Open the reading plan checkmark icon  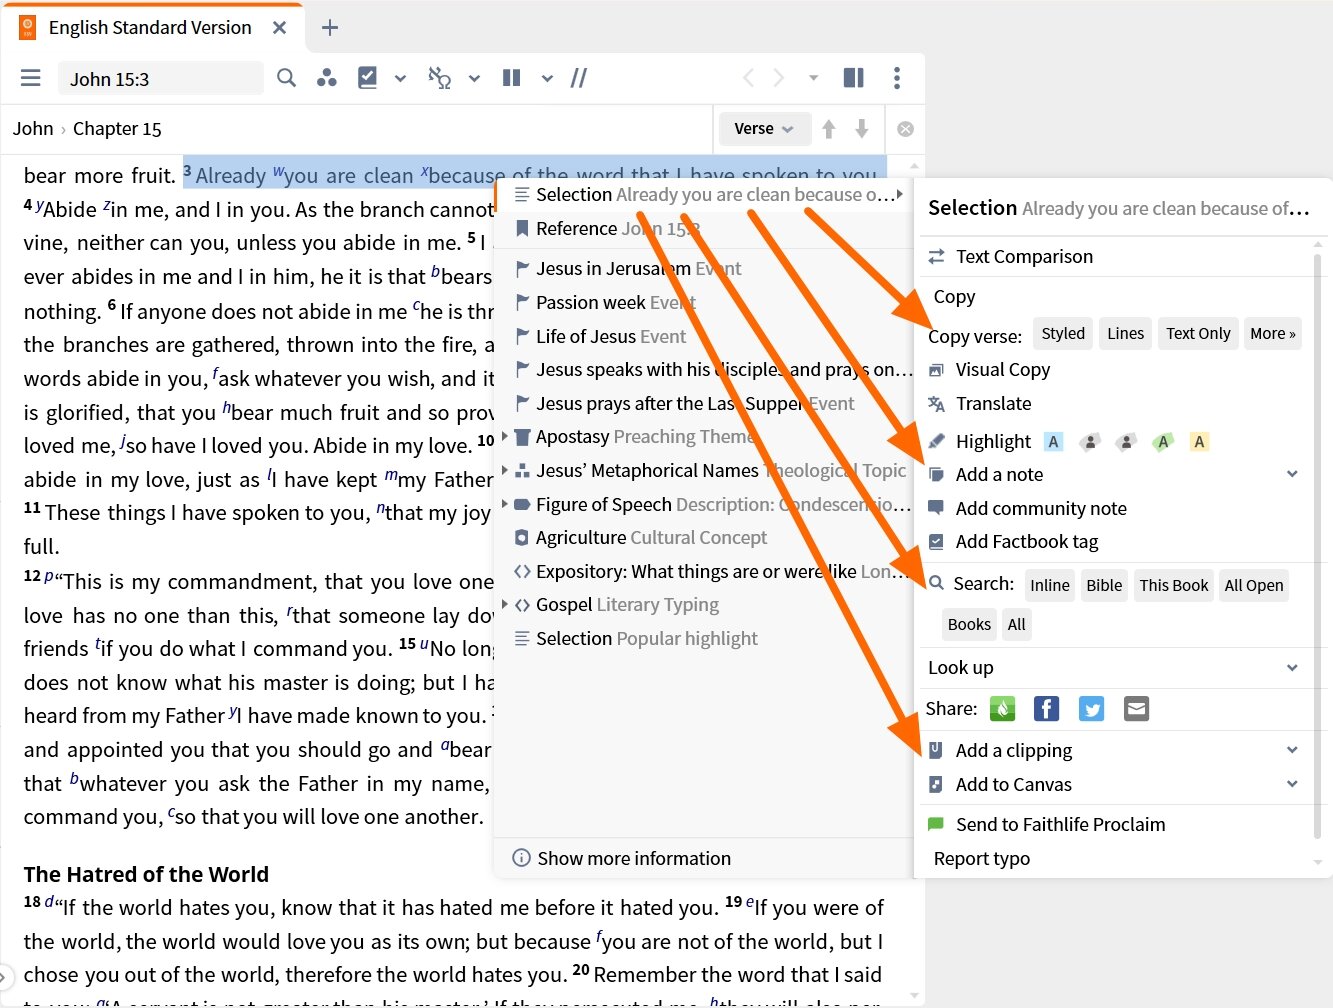pos(368,78)
